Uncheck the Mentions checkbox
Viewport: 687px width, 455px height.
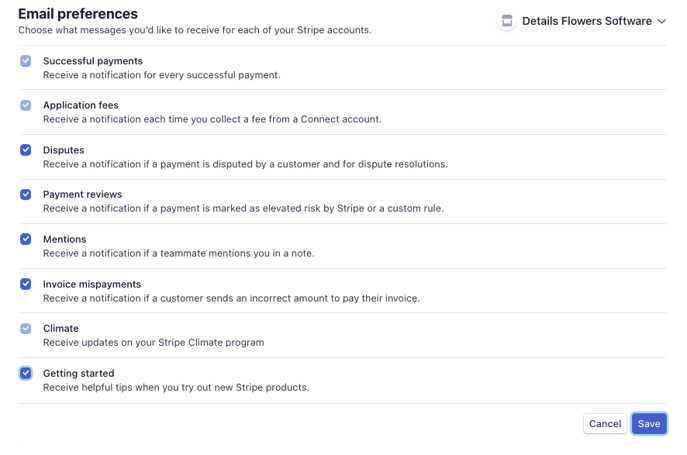pos(25,239)
